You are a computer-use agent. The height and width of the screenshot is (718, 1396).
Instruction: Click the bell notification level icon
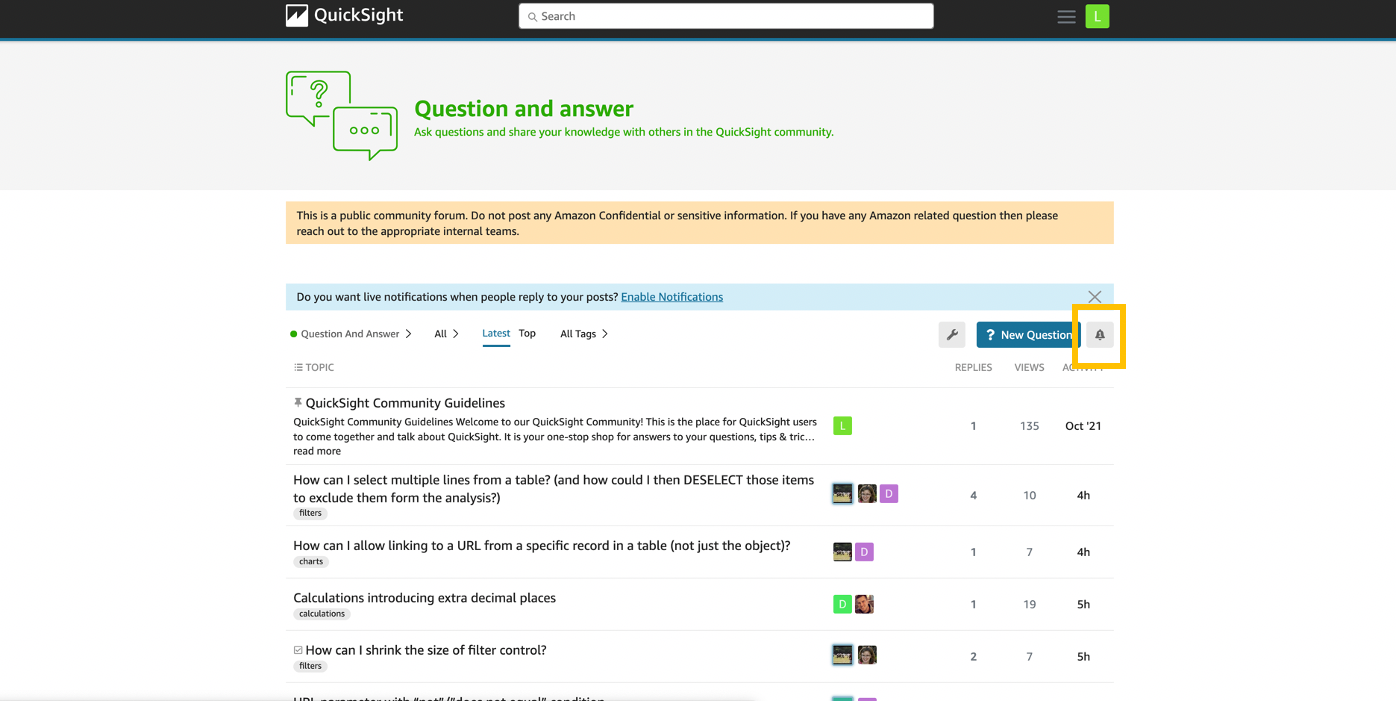(x=1100, y=335)
